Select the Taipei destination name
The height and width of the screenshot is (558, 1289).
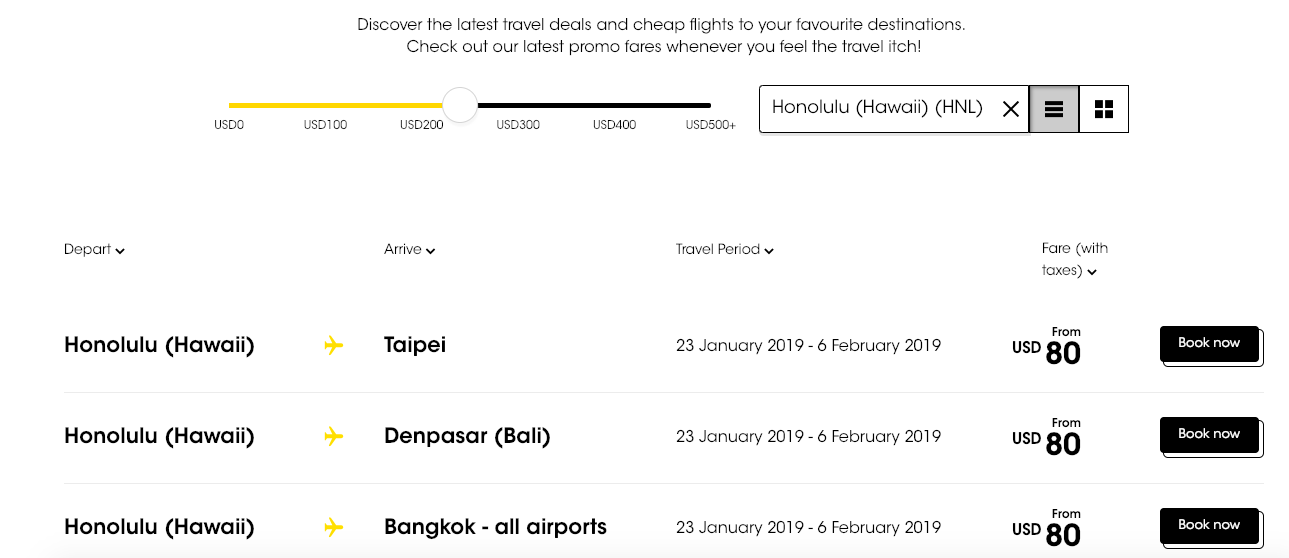tap(415, 346)
